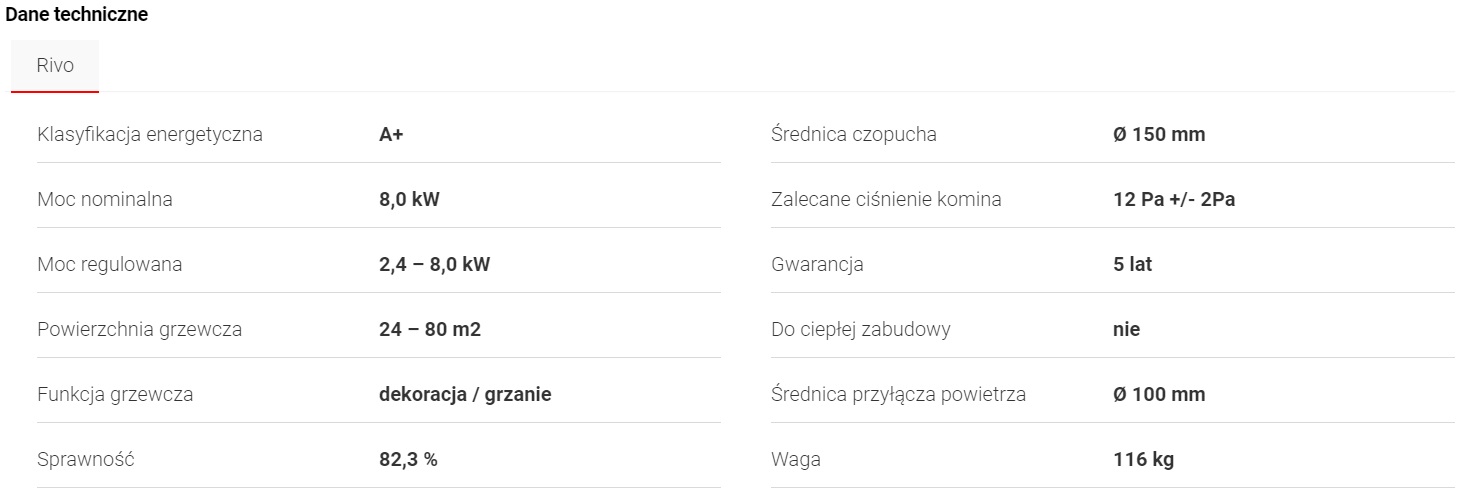Select the 24 – 80 m2 value
The width and height of the screenshot is (1466, 496).
(430, 329)
